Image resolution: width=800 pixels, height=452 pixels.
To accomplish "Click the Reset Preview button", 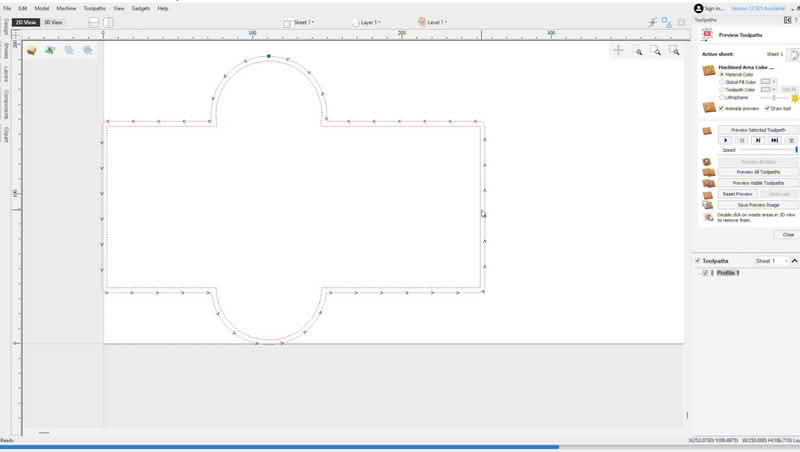I will pos(737,194).
